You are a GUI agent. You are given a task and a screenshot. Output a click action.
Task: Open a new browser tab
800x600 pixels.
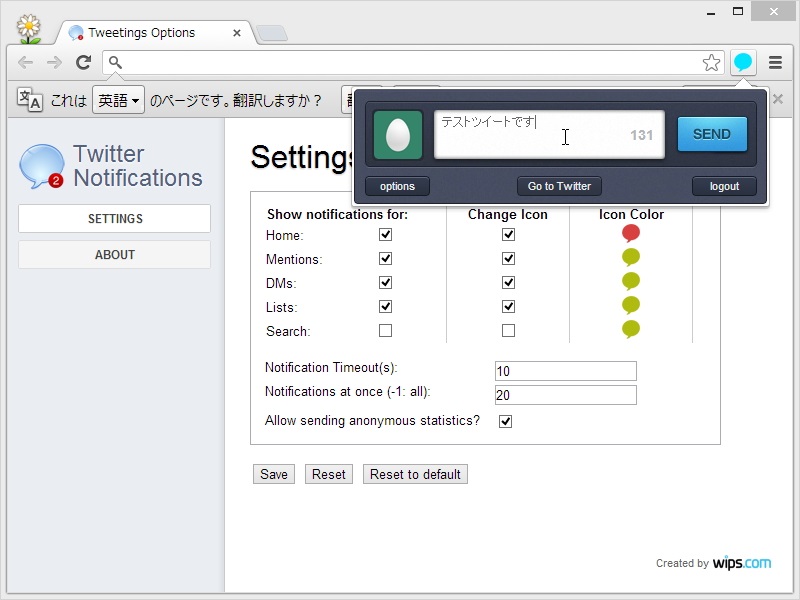pyautogui.click(x=272, y=33)
